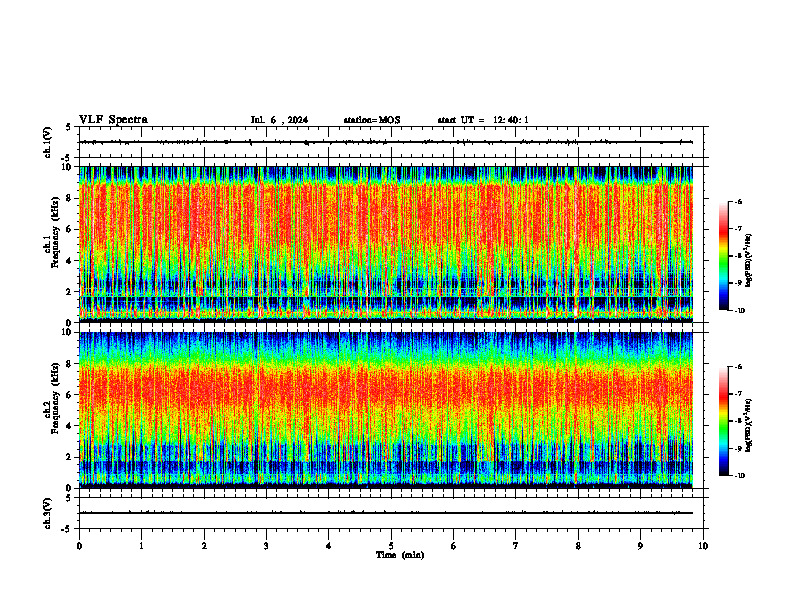The width and height of the screenshot is (792, 612).
Task: Select the "start UT = 12:40:1" text
Action: click(x=483, y=120)
